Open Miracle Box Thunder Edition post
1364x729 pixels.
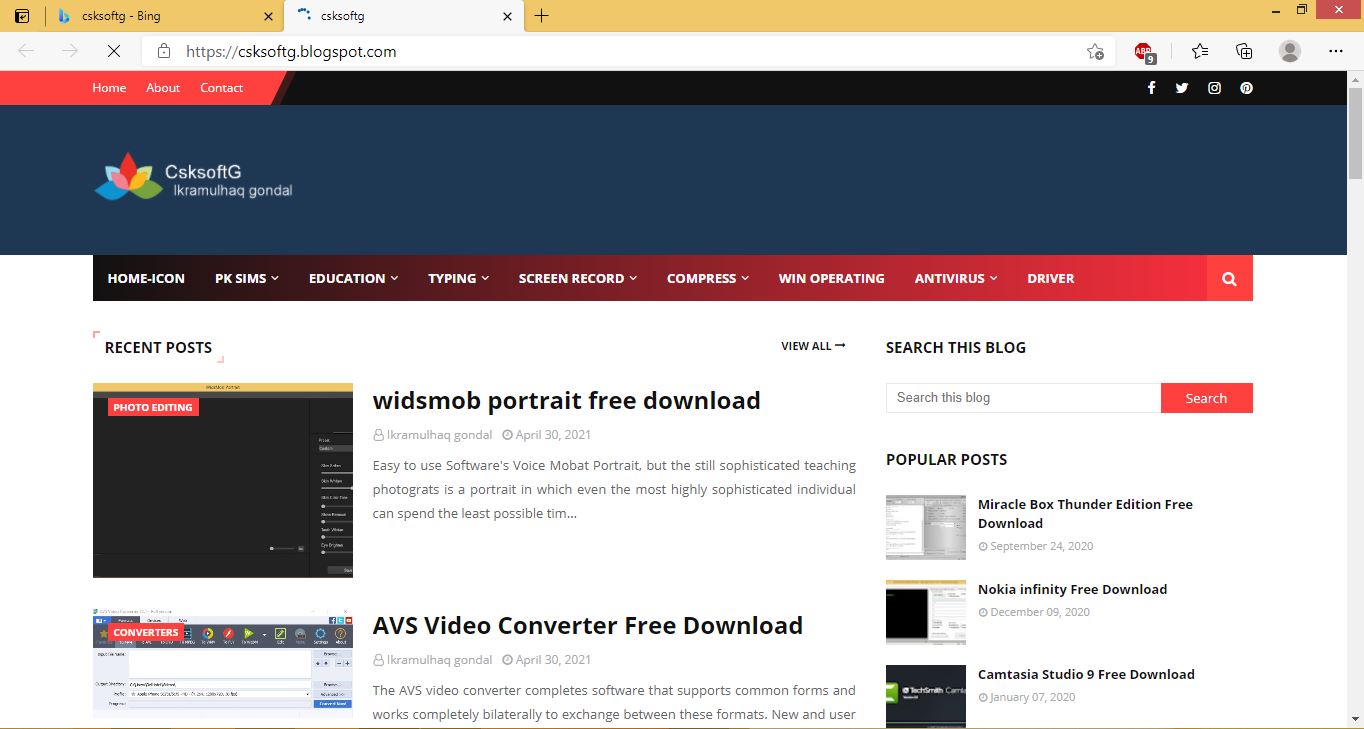1085,513
